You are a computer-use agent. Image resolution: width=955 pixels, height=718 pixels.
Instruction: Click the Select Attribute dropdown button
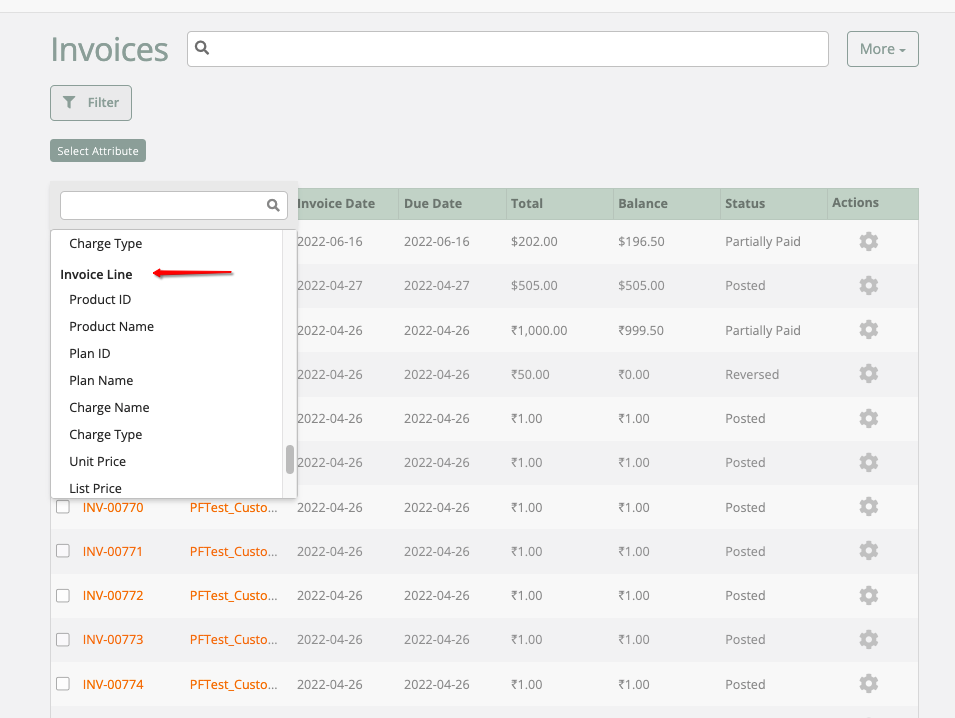(x=98, y=150)
